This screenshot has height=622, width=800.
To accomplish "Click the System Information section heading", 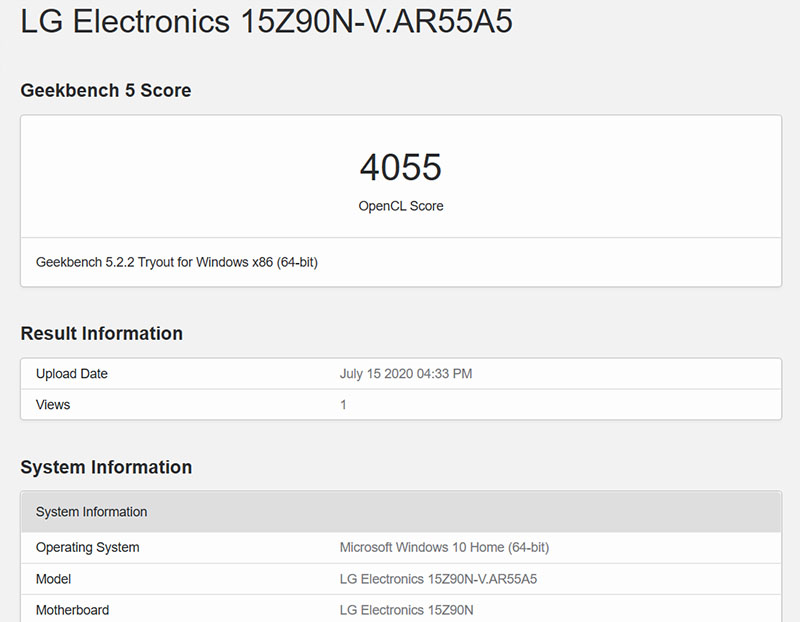I will (x=109, y=467).
